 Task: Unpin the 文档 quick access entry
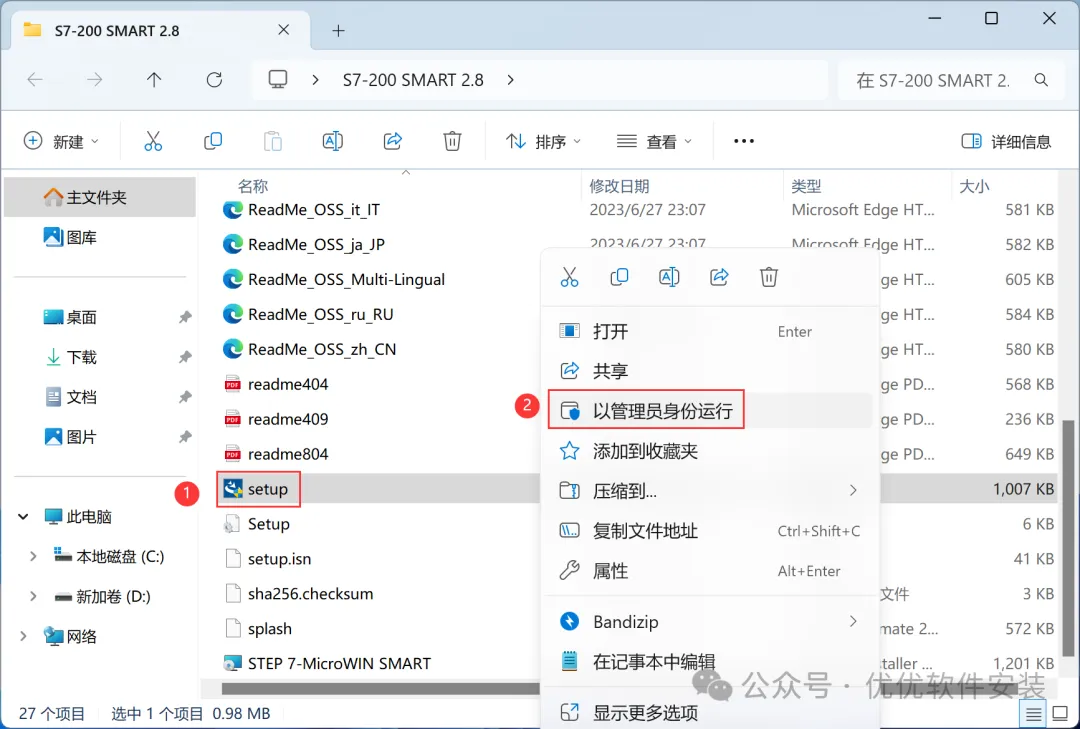tap(185, 397)
